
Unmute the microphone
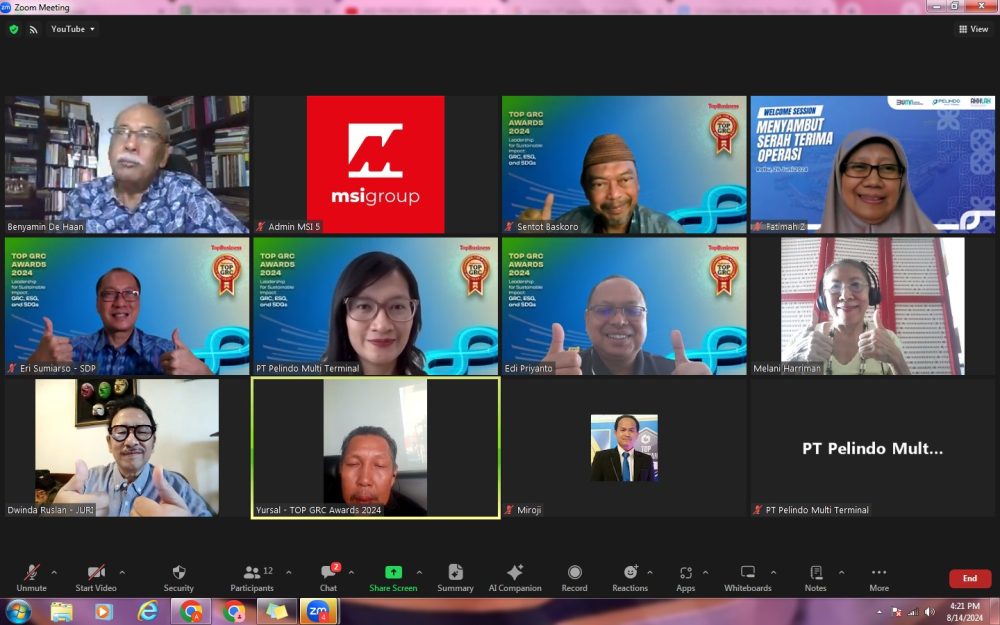31,578
